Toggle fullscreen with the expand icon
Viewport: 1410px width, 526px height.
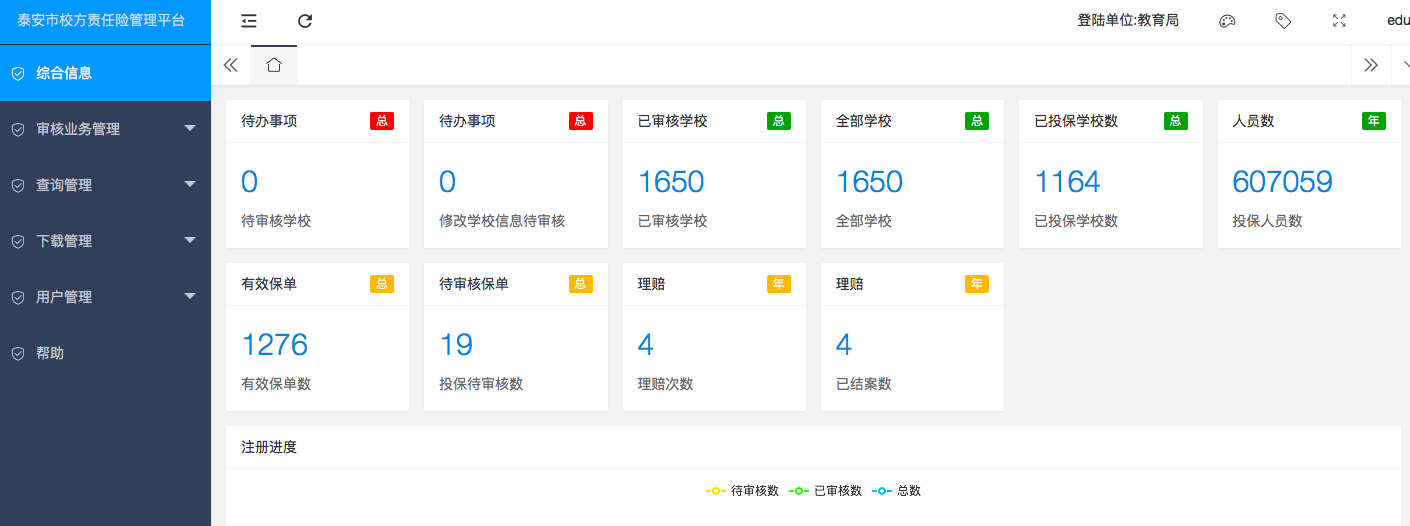pos(1340,21)
